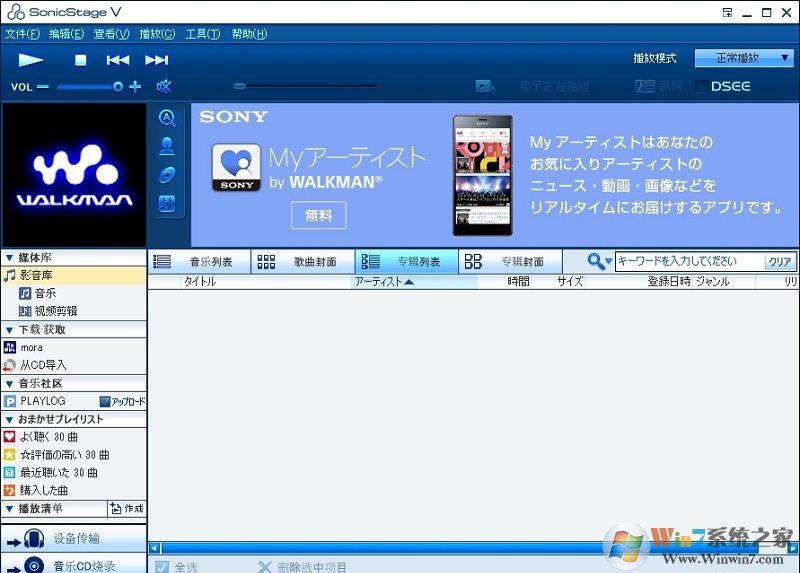Open 设备传输 device transfer panel

pos(73,539)
